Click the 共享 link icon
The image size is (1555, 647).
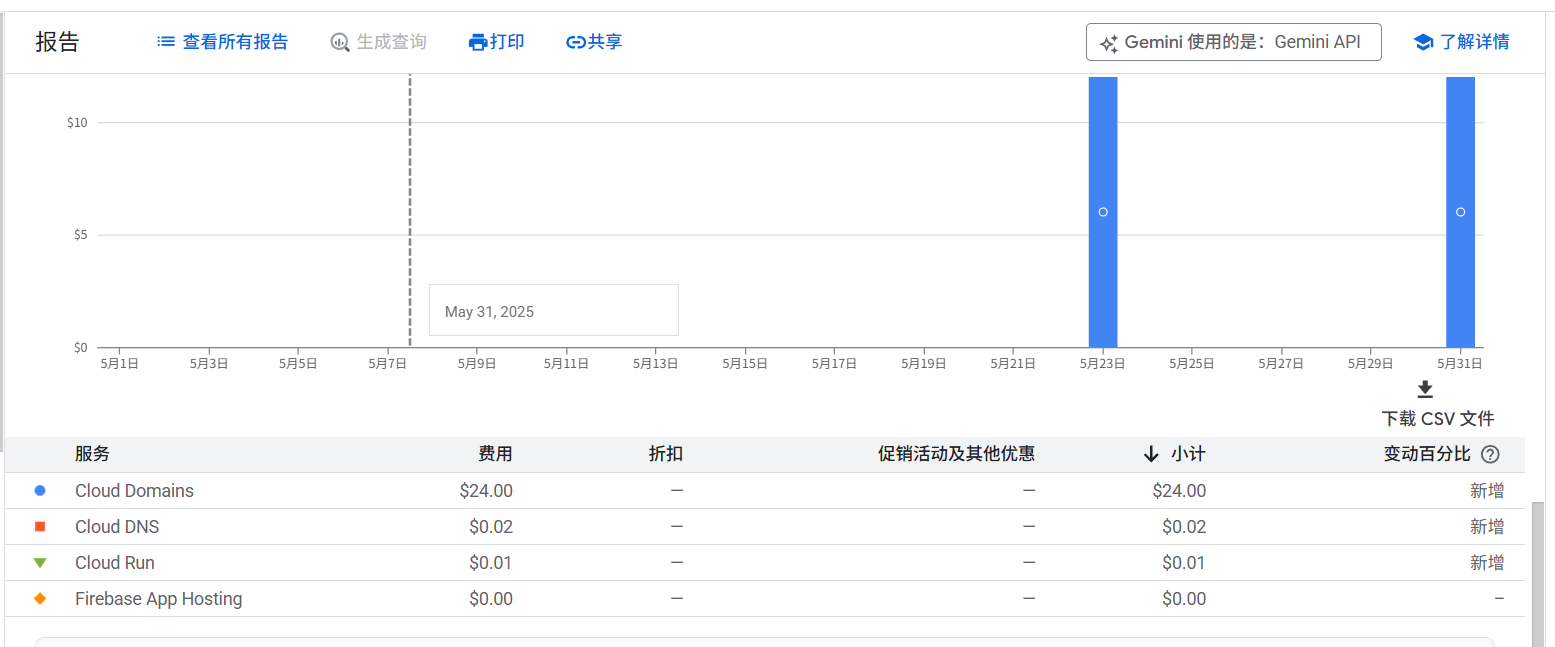(575, 42)
